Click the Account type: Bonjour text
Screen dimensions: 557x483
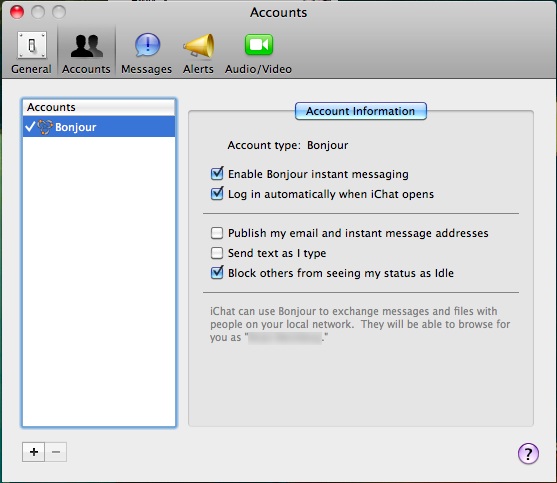tap(288, 145)
